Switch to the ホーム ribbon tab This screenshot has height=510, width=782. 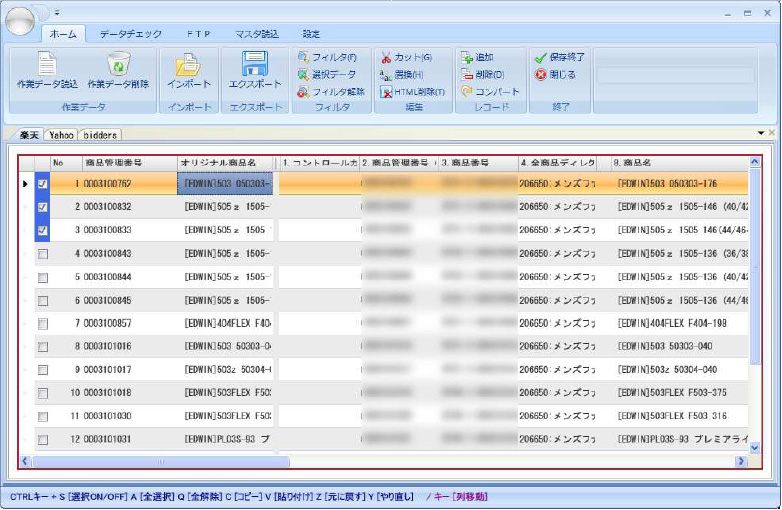[x=63, y=34]
